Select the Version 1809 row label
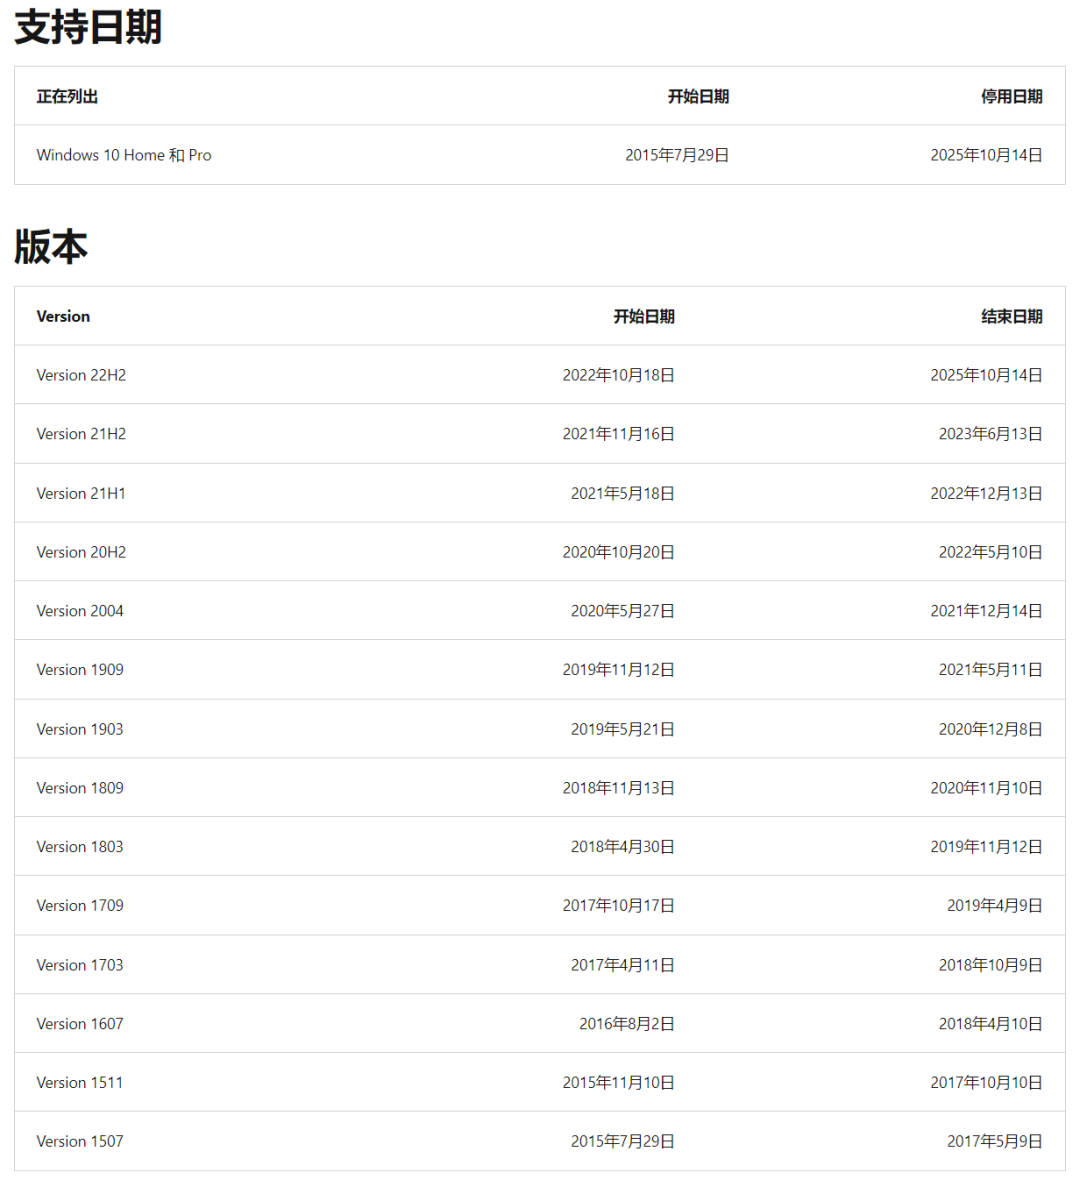Image resolution: width=1080 pixels, height=1180 pixels. point(80,787)
